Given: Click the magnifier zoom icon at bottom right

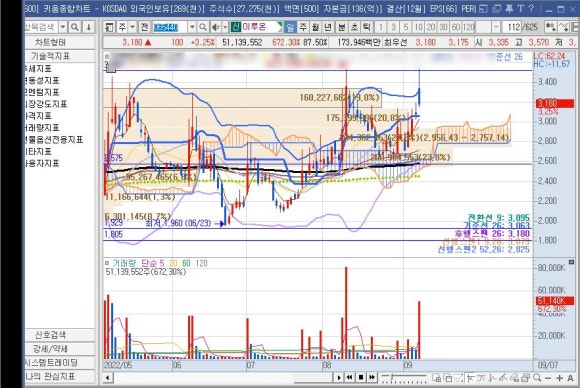Looking at the screenshot, I should [x=537, y=378].
